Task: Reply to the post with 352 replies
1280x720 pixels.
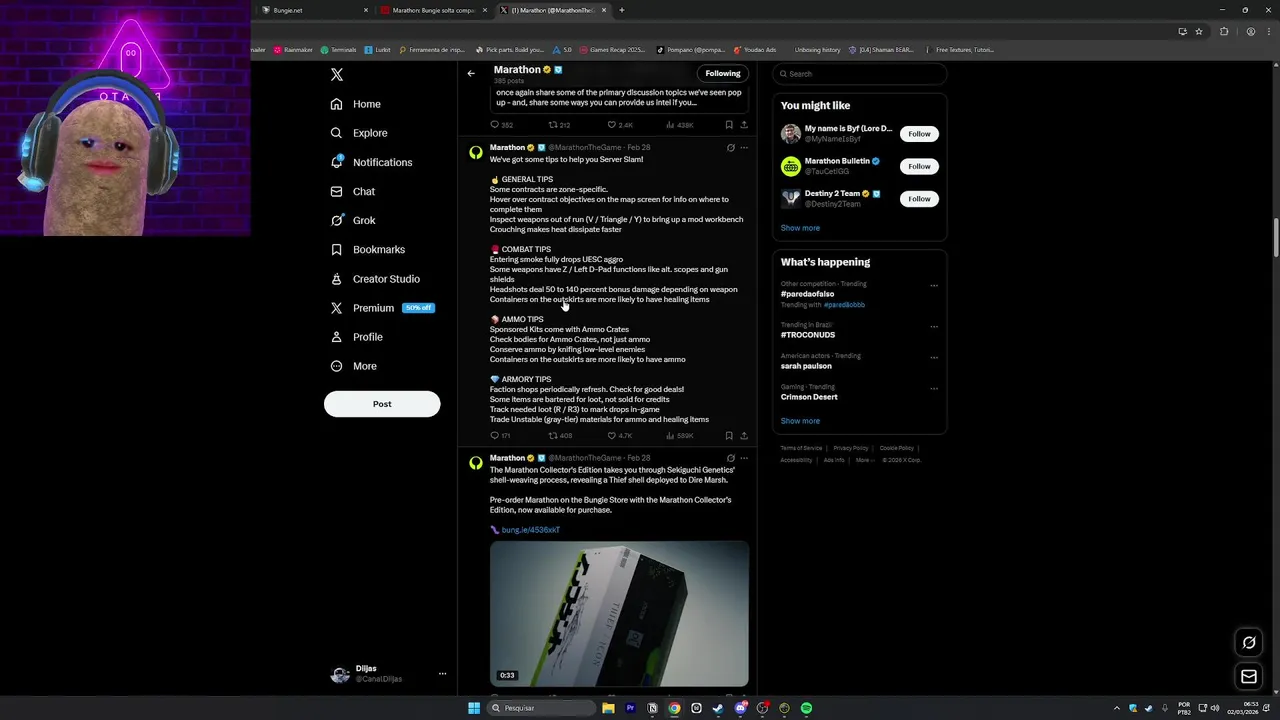Action: click(501, 125)
